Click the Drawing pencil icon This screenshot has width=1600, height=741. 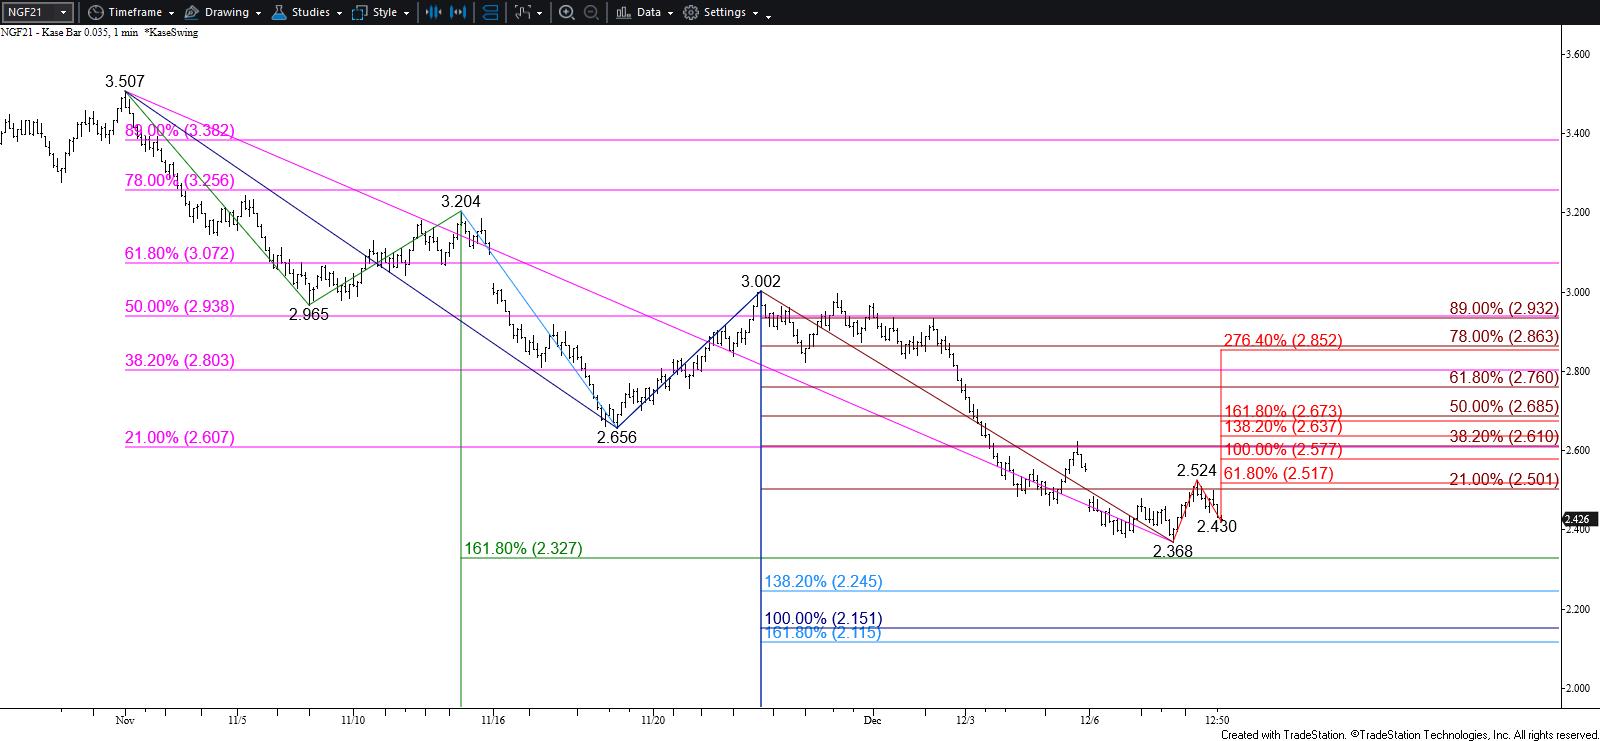(x=192, y=13)
